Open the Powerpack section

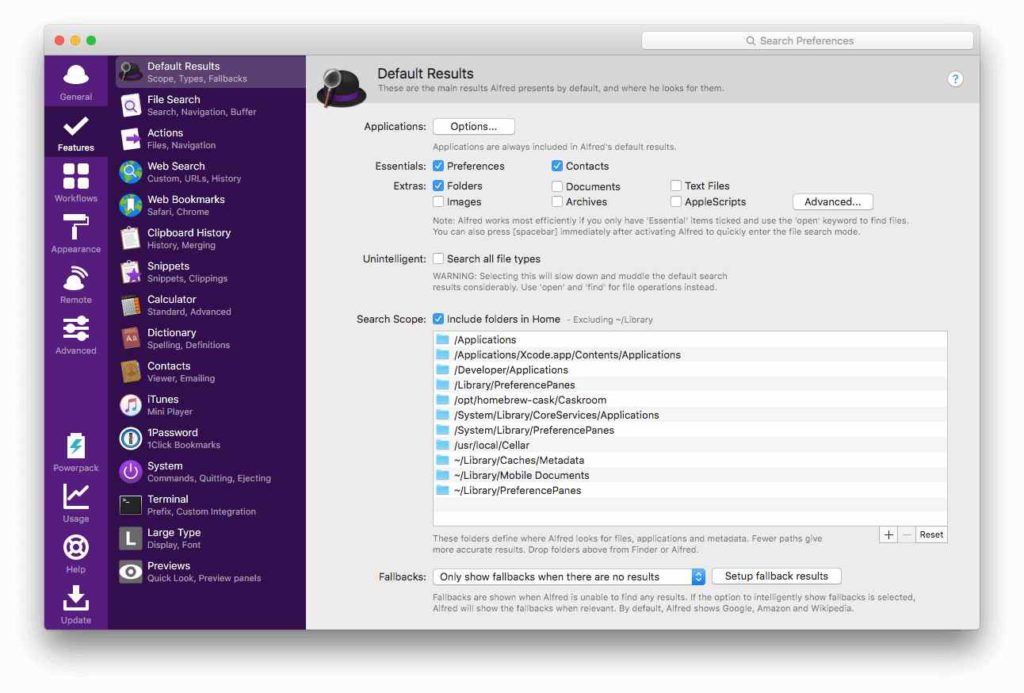[x=76, y=452]
